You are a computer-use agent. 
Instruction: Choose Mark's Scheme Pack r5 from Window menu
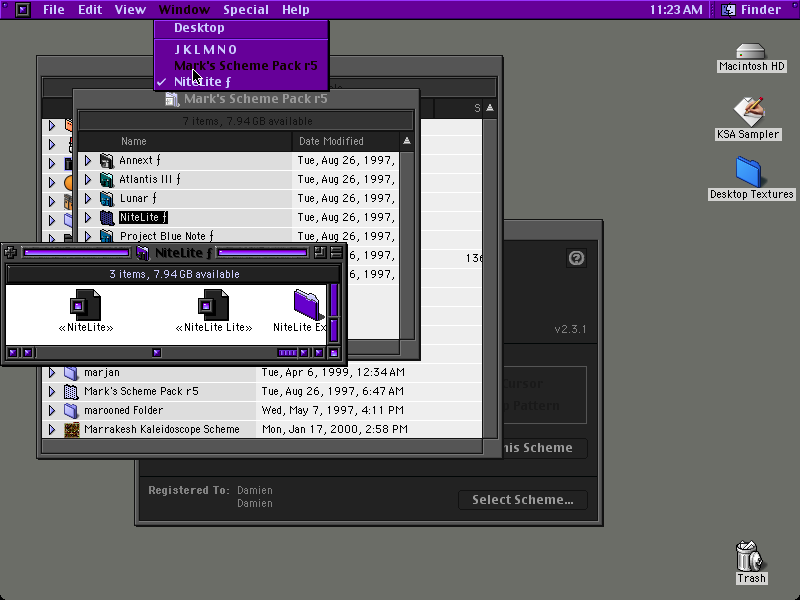point(241,66)
